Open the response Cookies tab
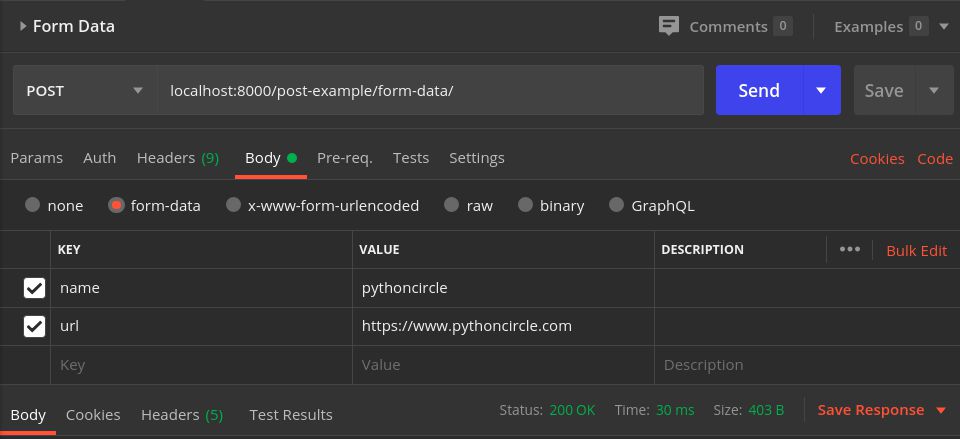The image size is (960, 439). 93,415
